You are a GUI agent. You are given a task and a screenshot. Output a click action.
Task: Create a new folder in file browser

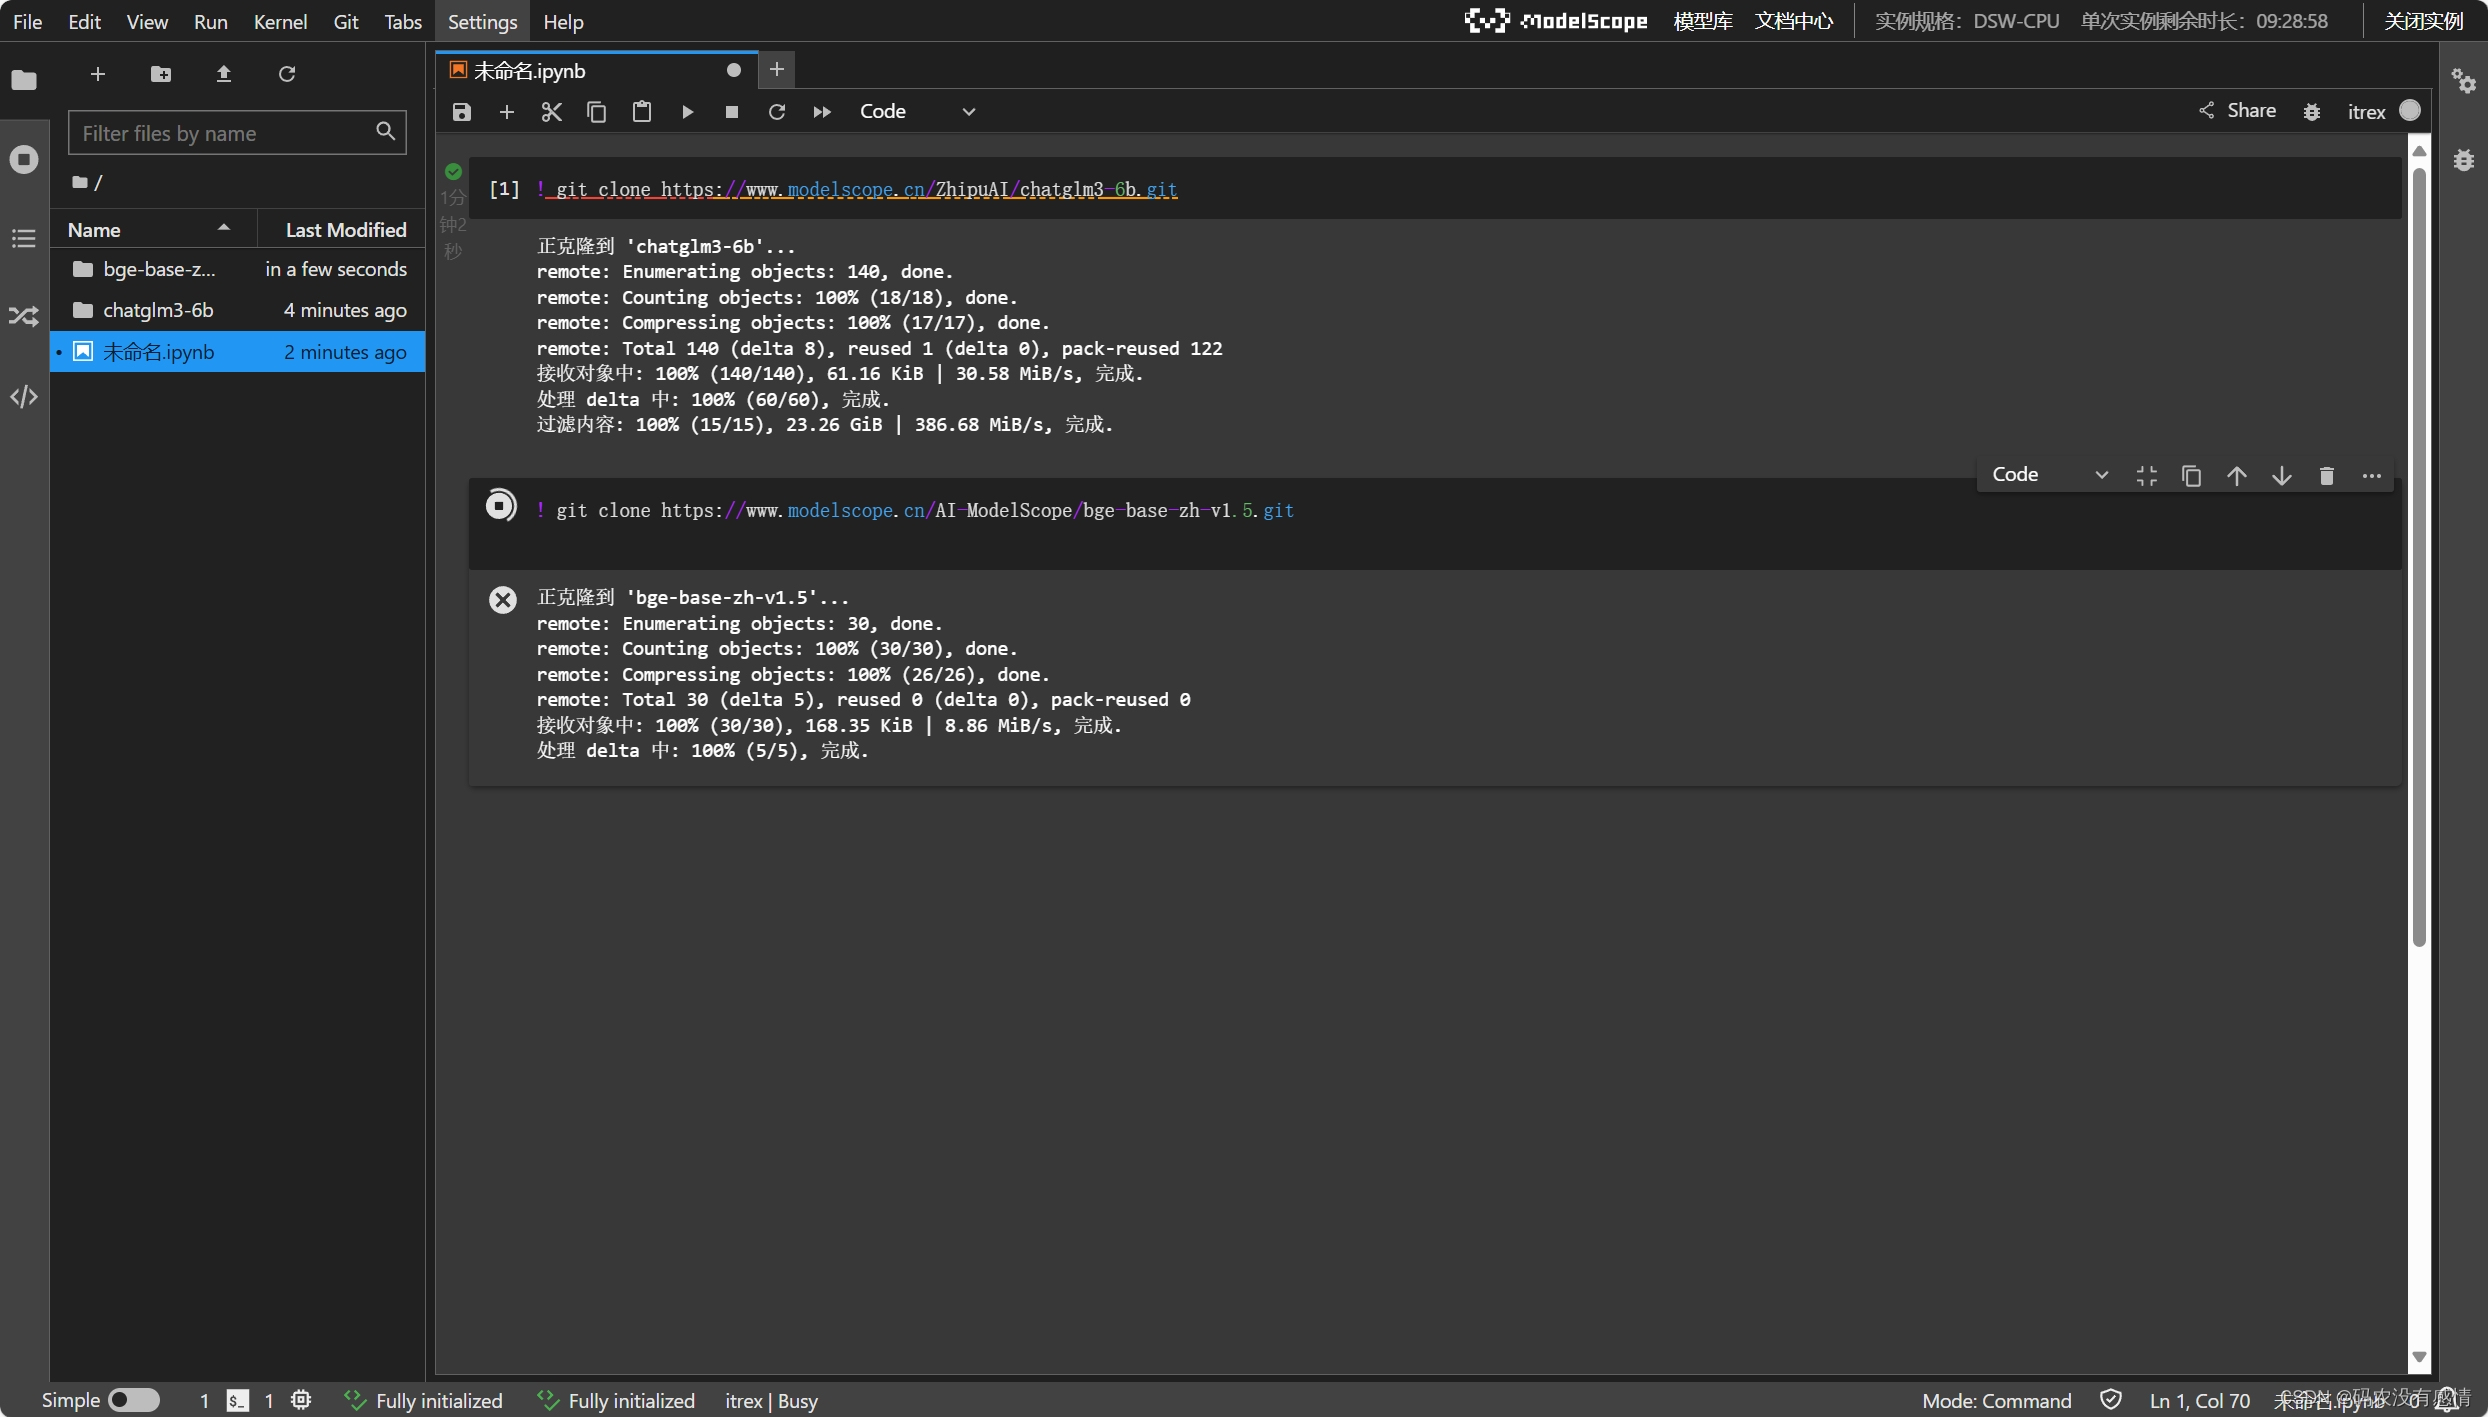[x=160, y=74]
